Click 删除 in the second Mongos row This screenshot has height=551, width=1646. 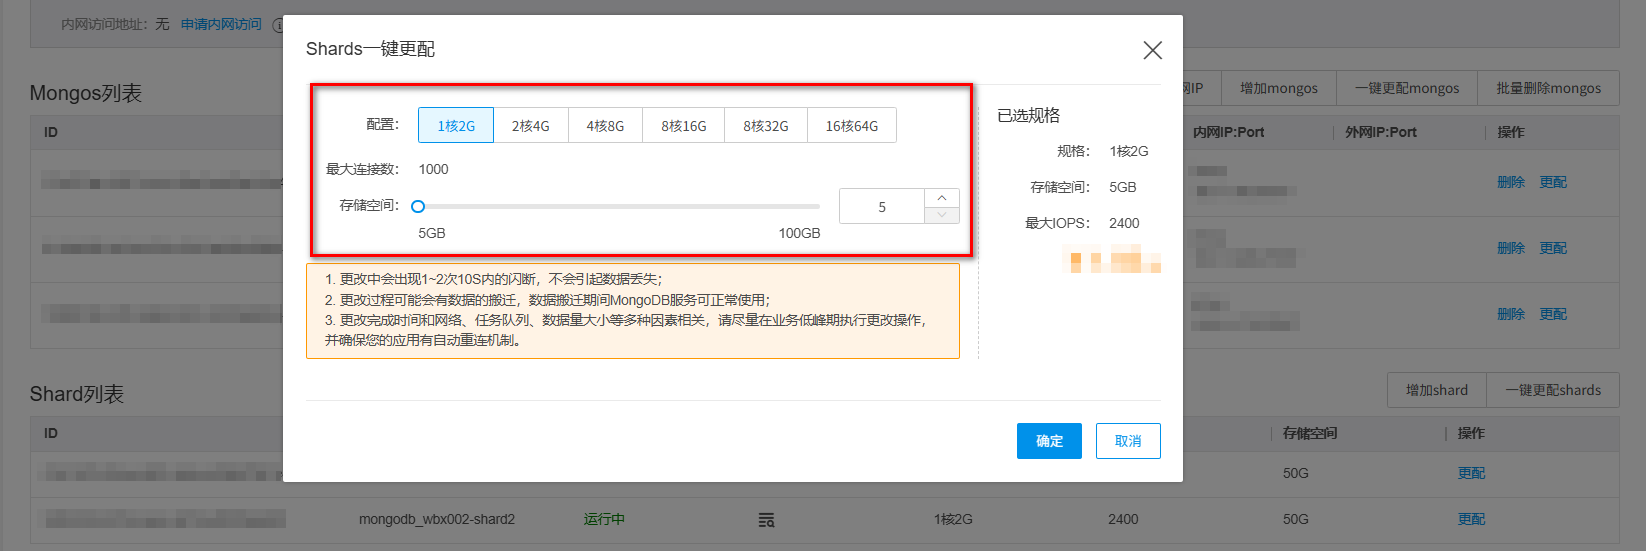pyautogui.click(x=1511, y=248)
